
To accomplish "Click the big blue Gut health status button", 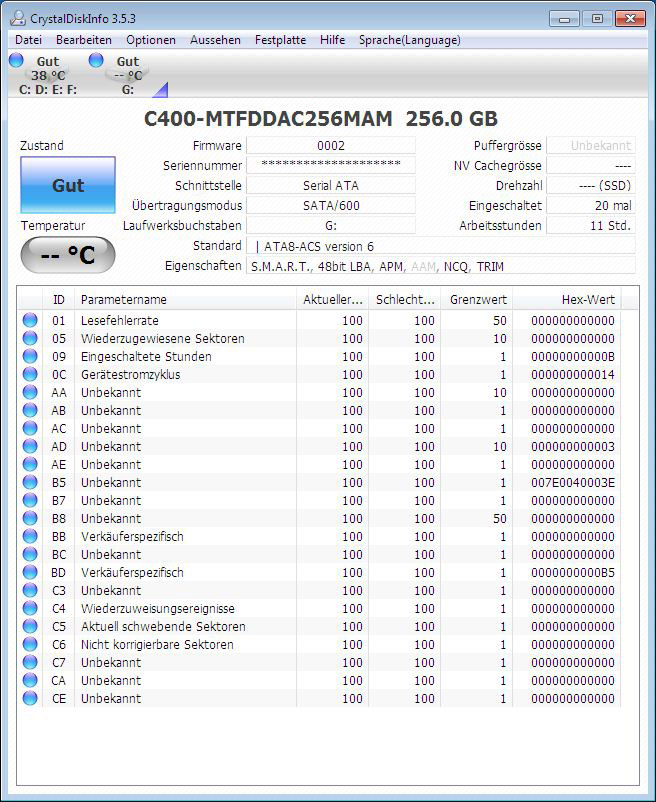I will click(x=68, y=185).
